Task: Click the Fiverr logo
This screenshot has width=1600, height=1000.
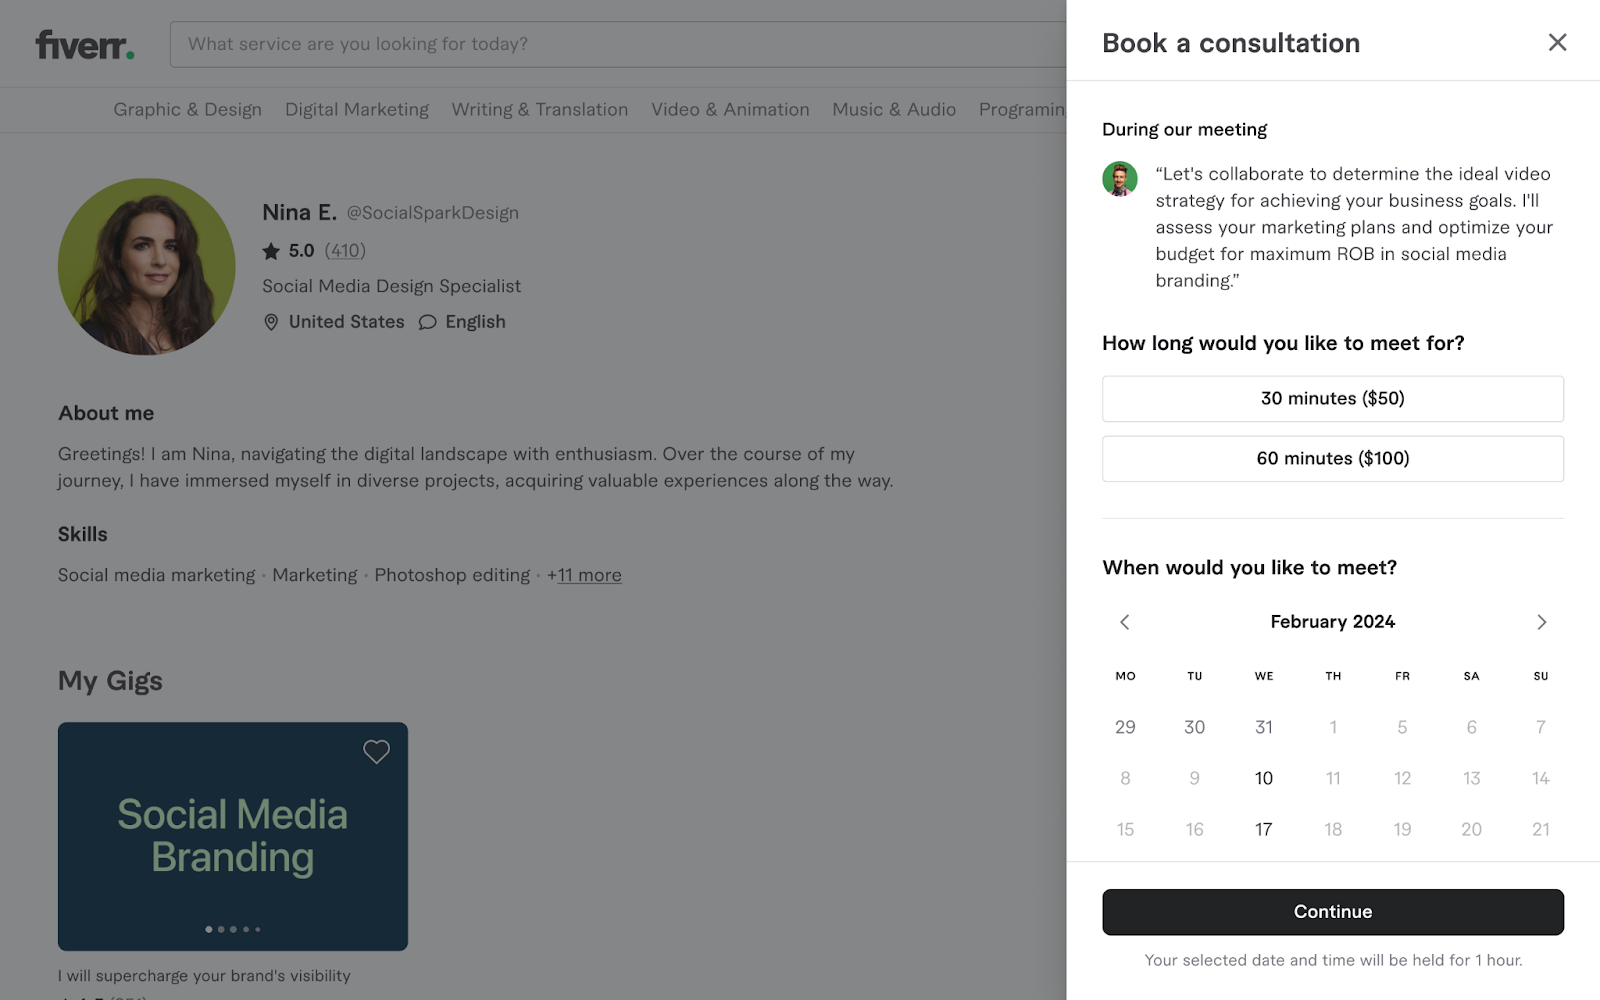Action: click(85, 45)
